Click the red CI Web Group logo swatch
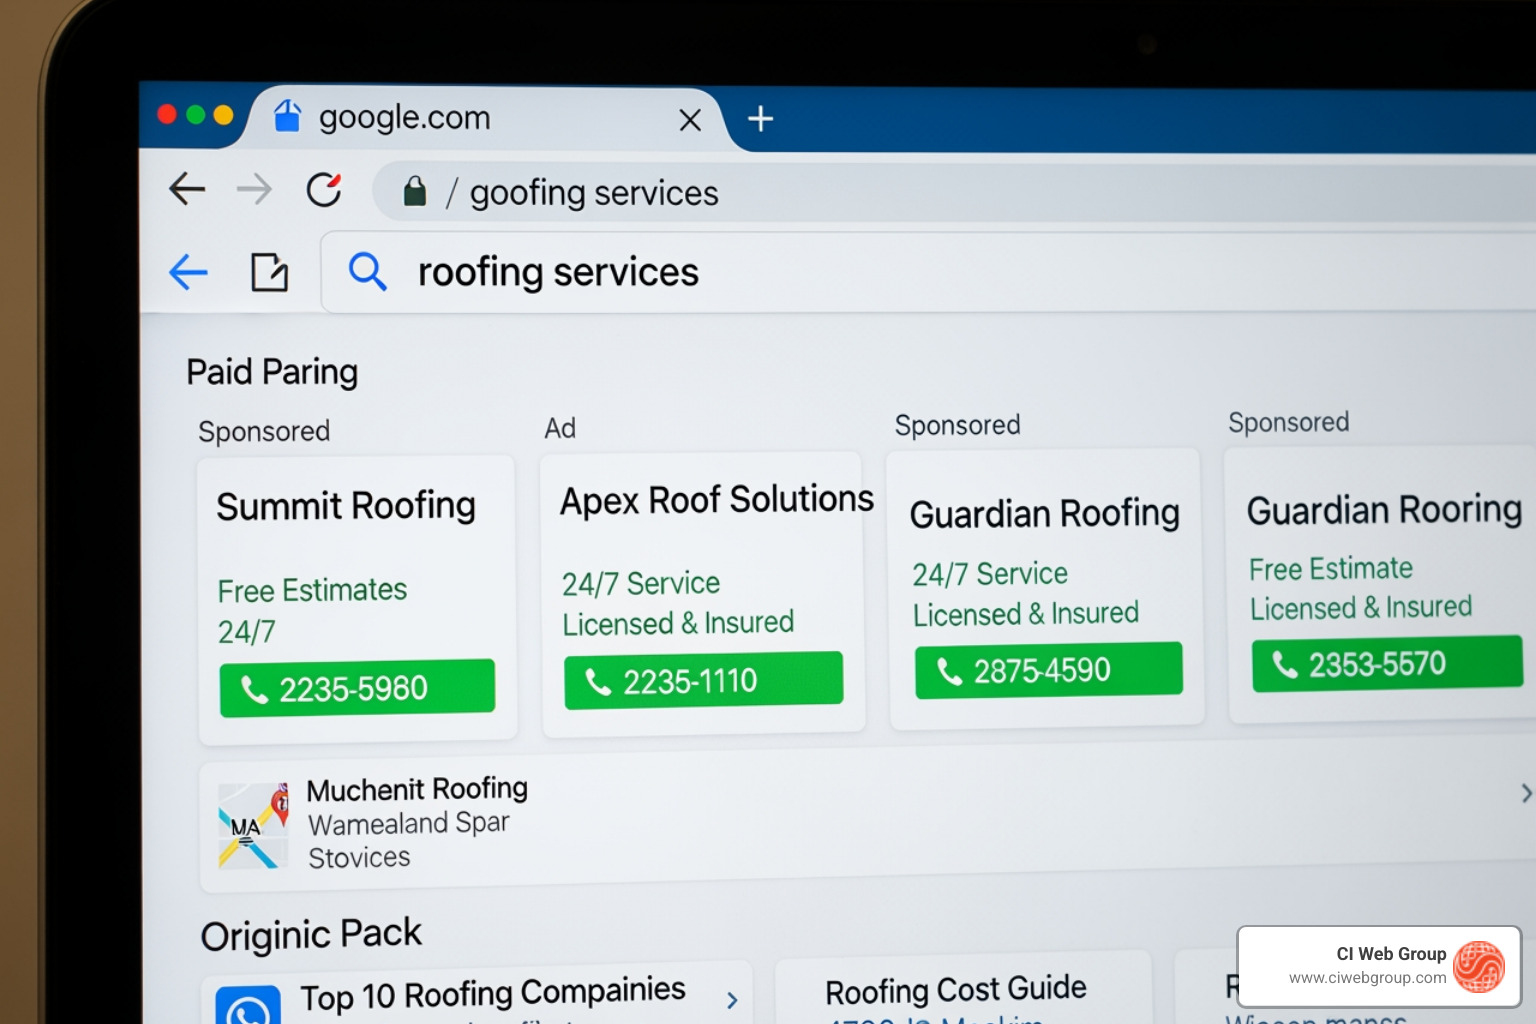Viewport: 1536px width, 1024px height. [1480, 966]
